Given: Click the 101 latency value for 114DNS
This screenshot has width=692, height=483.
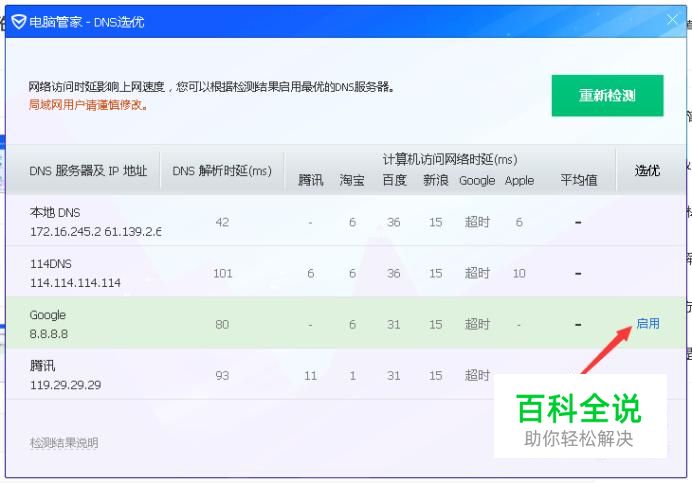Looking at the screenshot, I should [222, 273].
